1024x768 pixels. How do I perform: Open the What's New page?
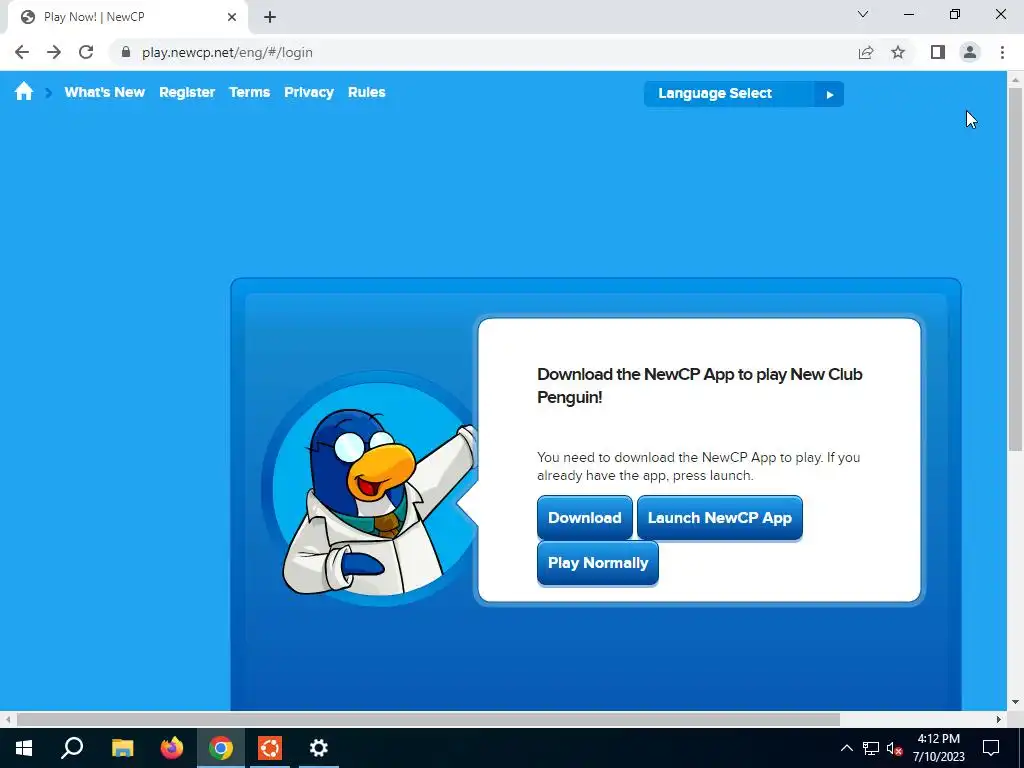tap(104, 92)
